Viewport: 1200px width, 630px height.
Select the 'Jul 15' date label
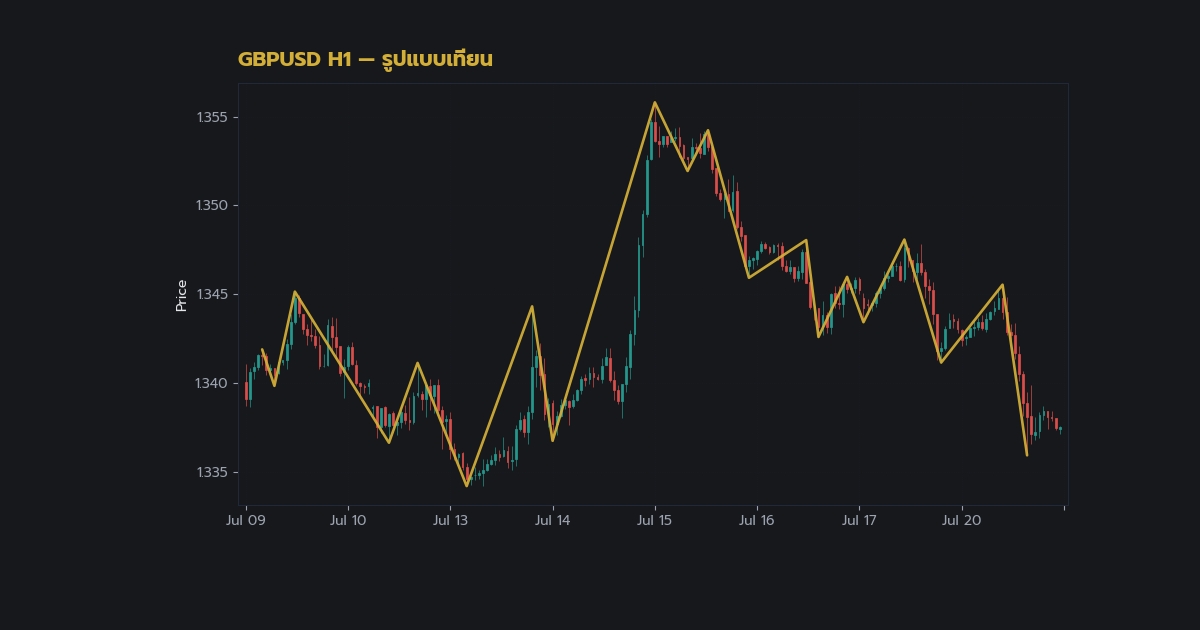tap(655, 520)
